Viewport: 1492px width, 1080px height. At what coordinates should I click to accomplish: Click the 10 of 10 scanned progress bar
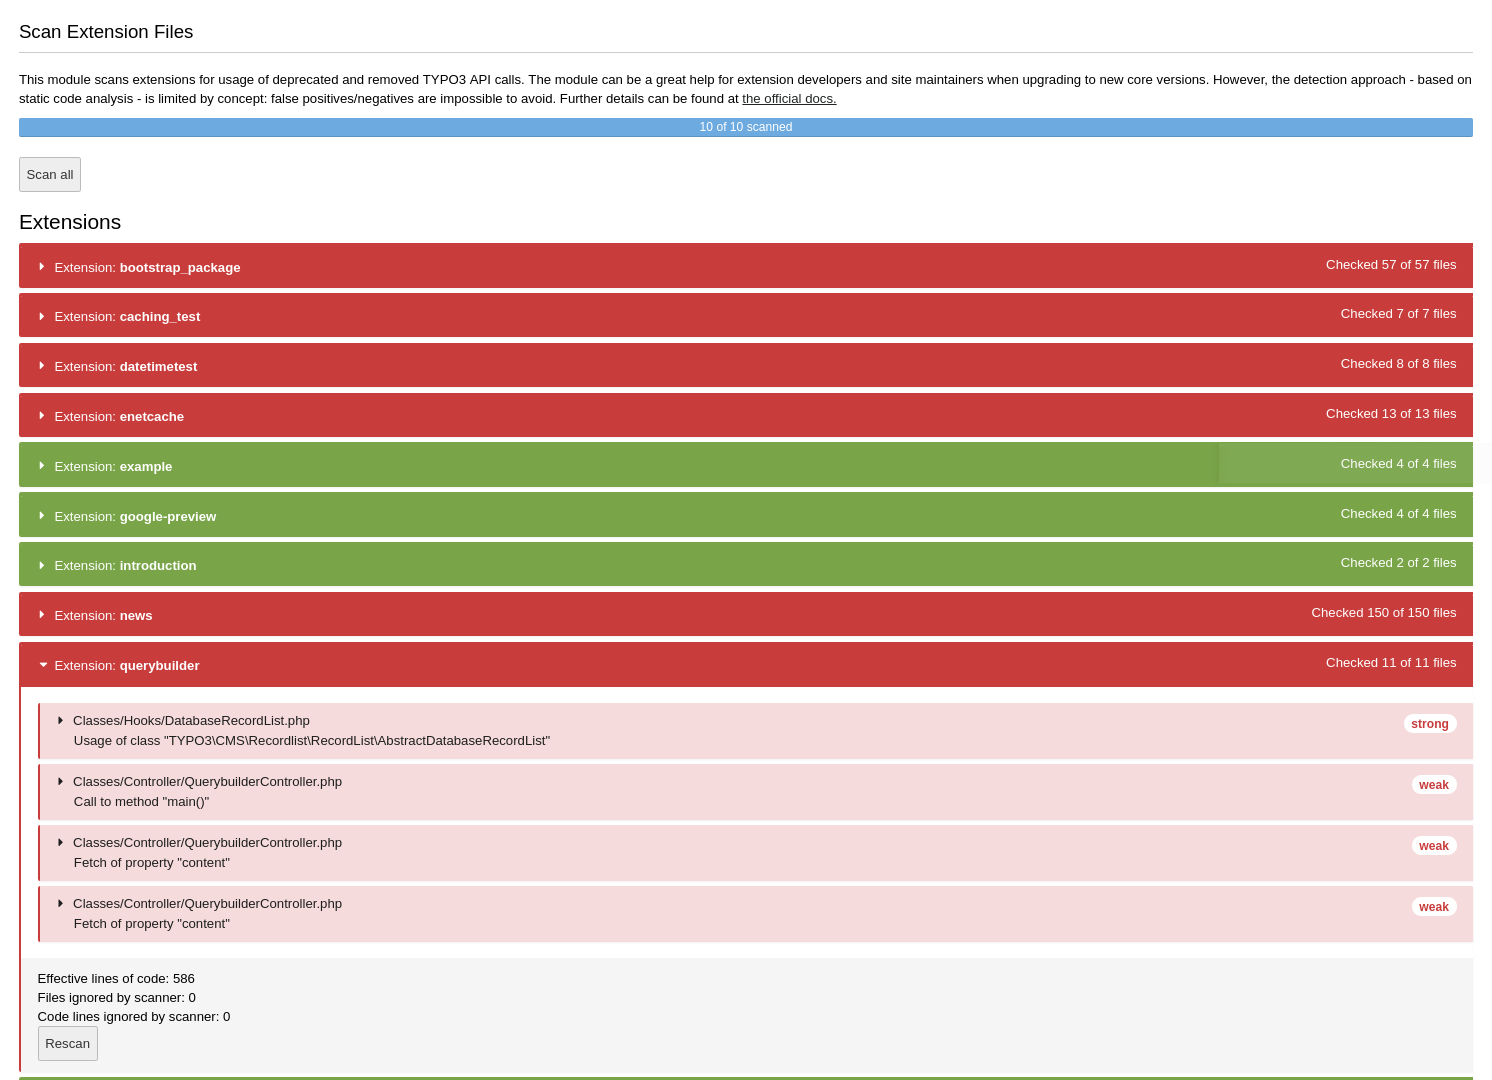pyautogui.click(x=745, y=127)
